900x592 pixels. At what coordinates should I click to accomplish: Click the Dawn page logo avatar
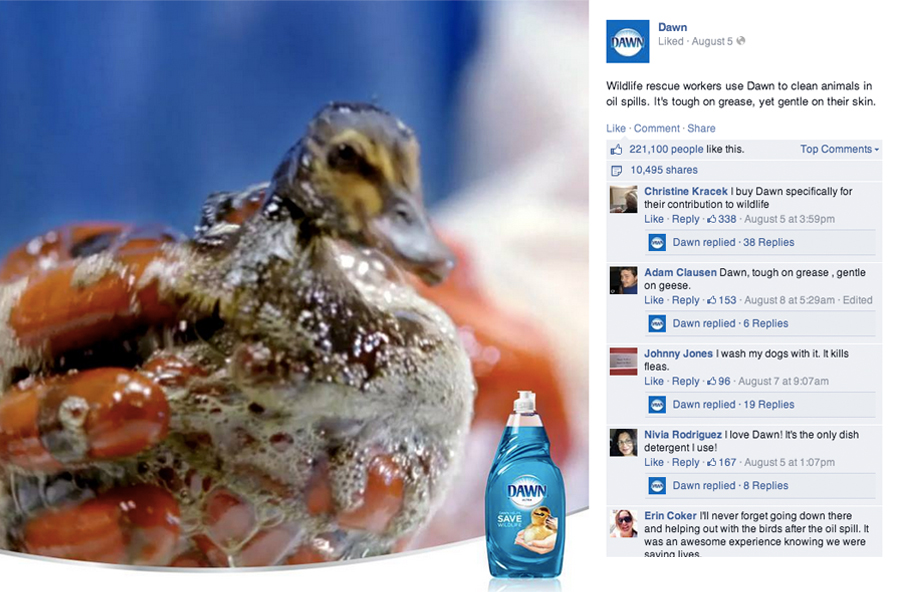tap(627, 41)
